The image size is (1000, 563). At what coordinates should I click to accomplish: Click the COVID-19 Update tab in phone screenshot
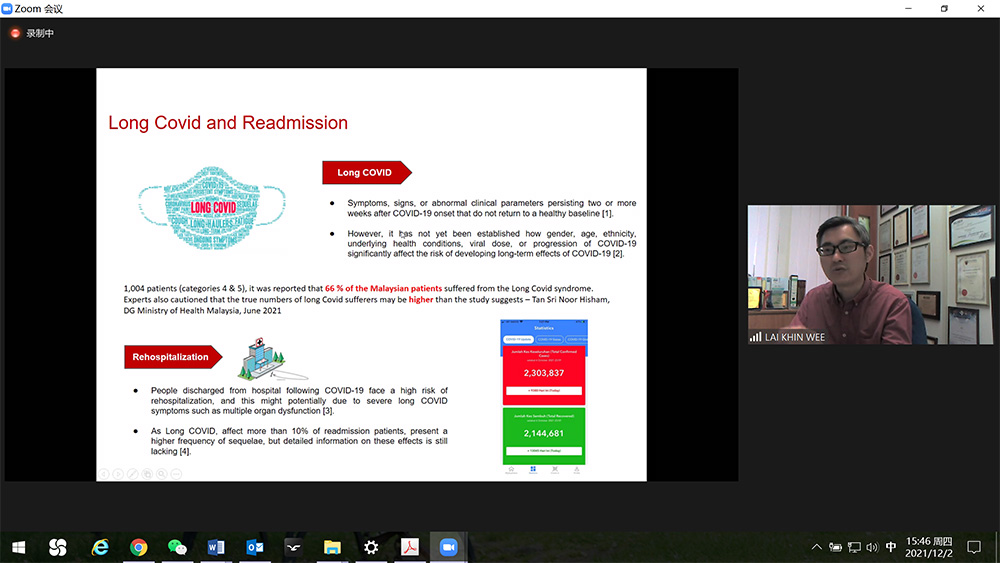point(518,339)
